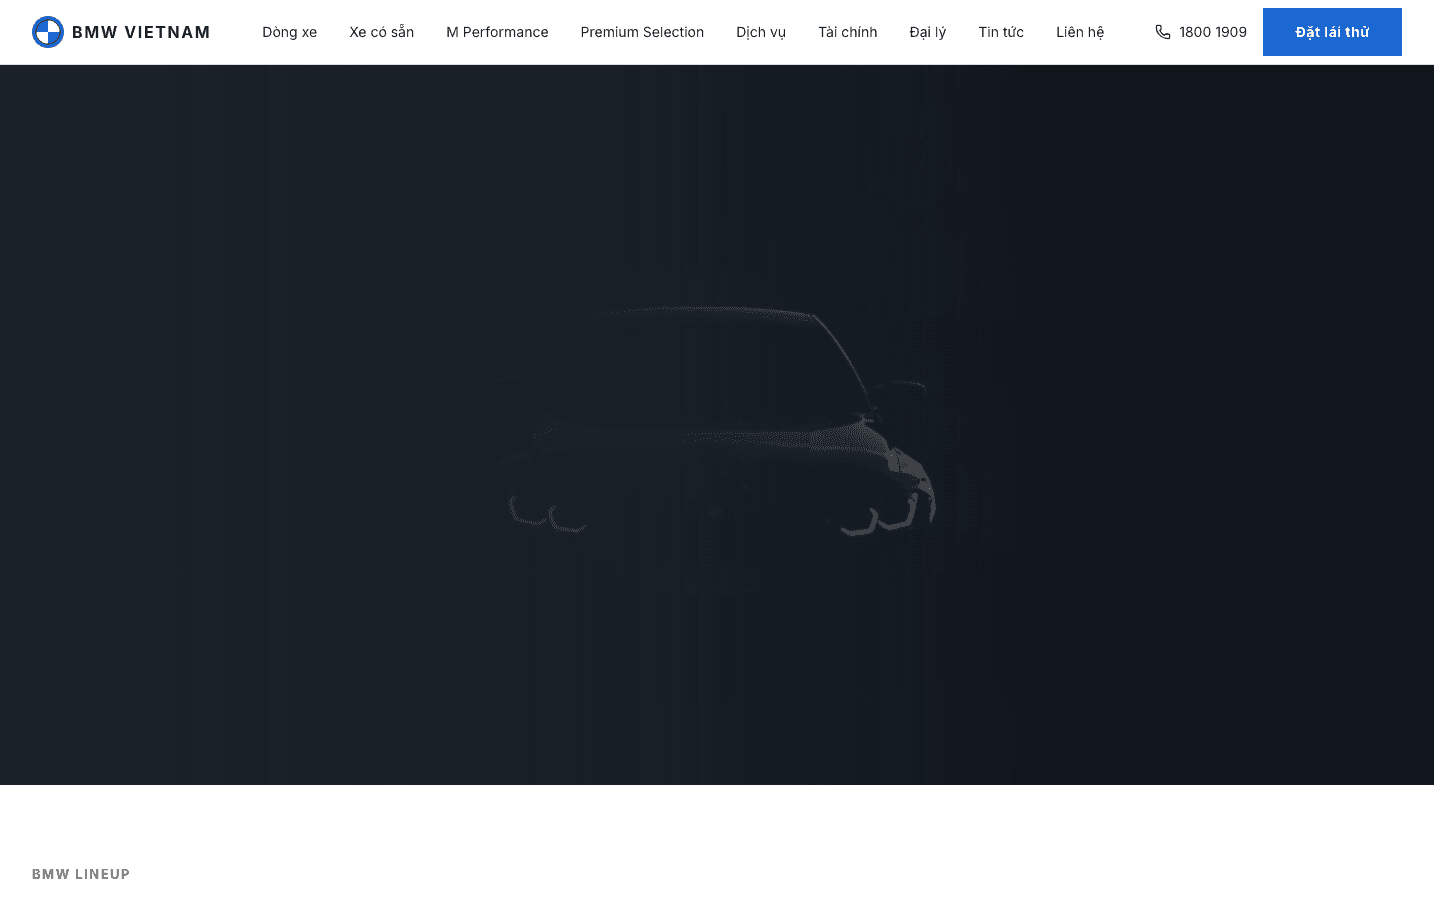Open the BMW VIETNAM home link

click(x=121, y=32)
